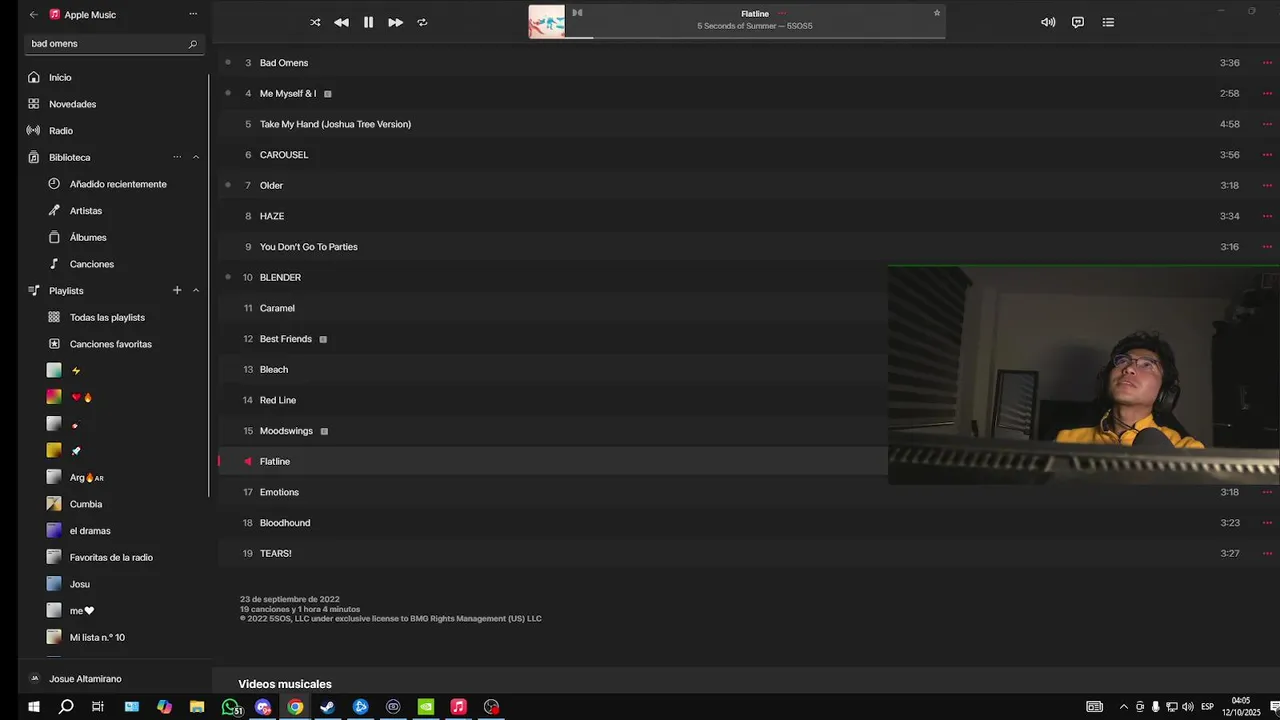Screen dimensions: 1280x720
Task: Toggle shuffle playback
Action: coord(315,22)
